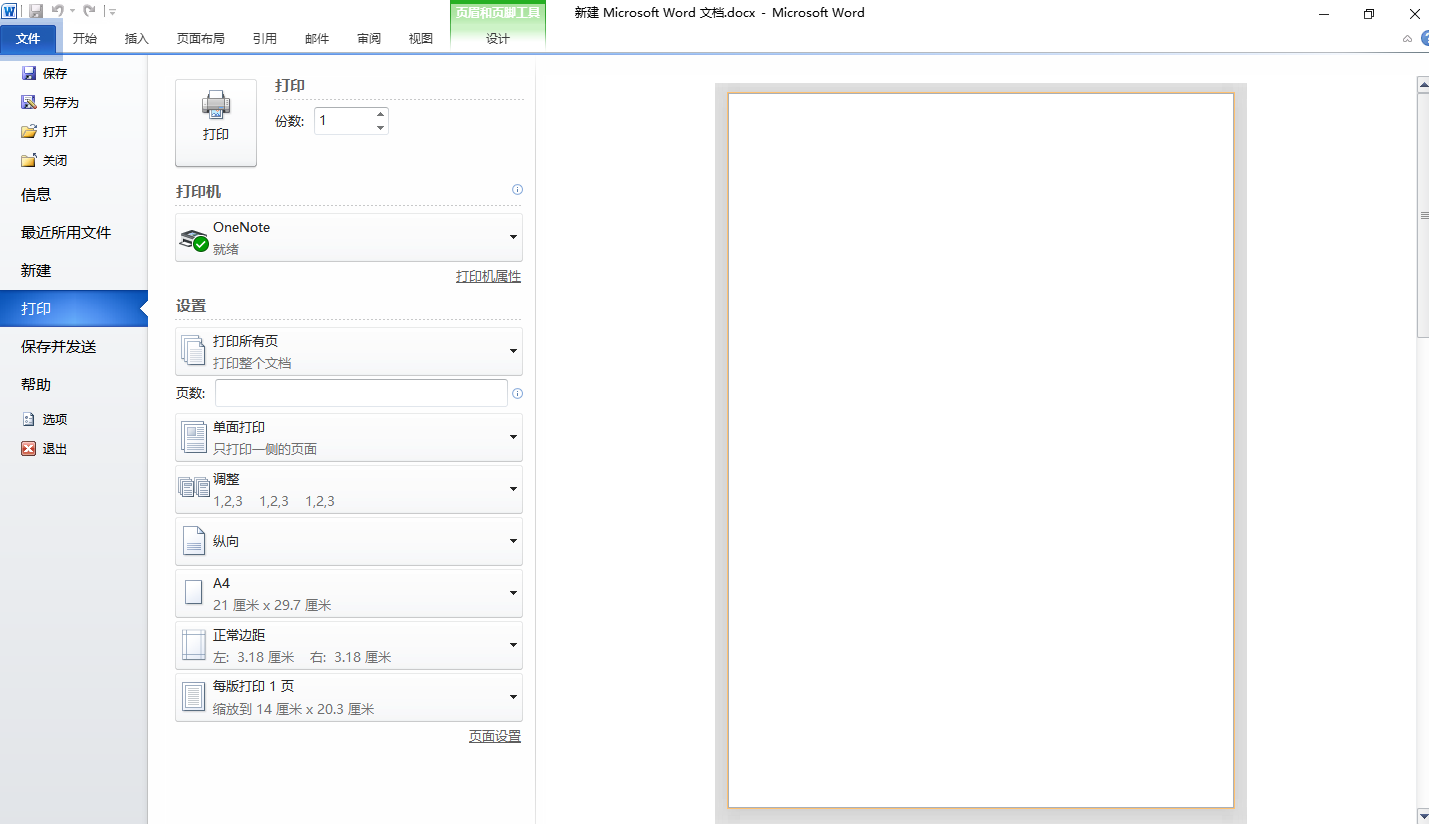This screenshot has height=824, width=1429.
Task: Choose Save As (另存为) in the sidebar
Action: [x=50, y=102]
